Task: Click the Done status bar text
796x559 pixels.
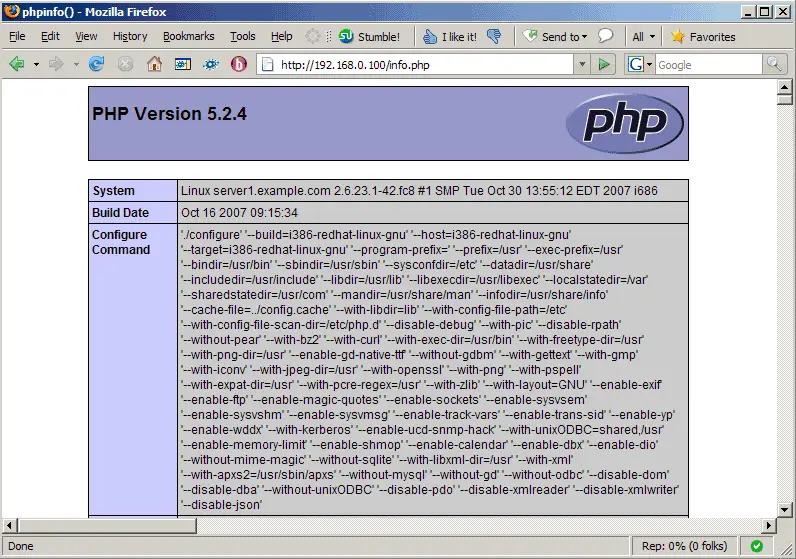Action: pos(21,546)
